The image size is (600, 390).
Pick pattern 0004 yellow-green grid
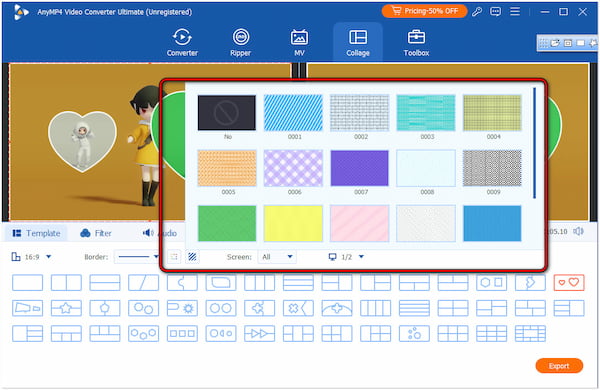[492, 113]
